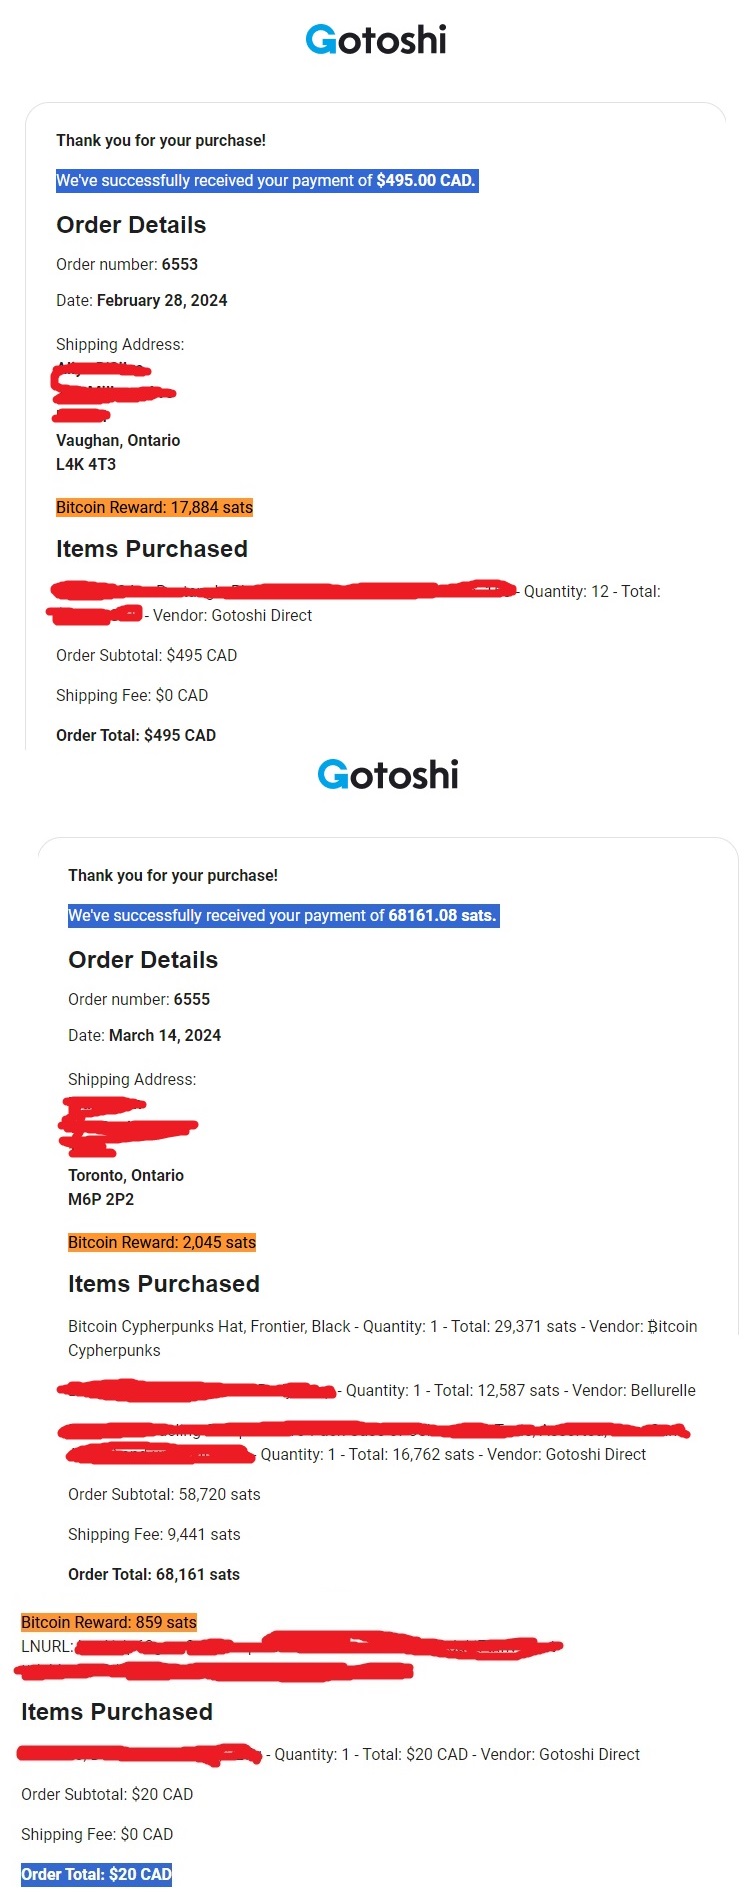Click order number 6553
Screen dimensions: 744x1896
(180, 265)
